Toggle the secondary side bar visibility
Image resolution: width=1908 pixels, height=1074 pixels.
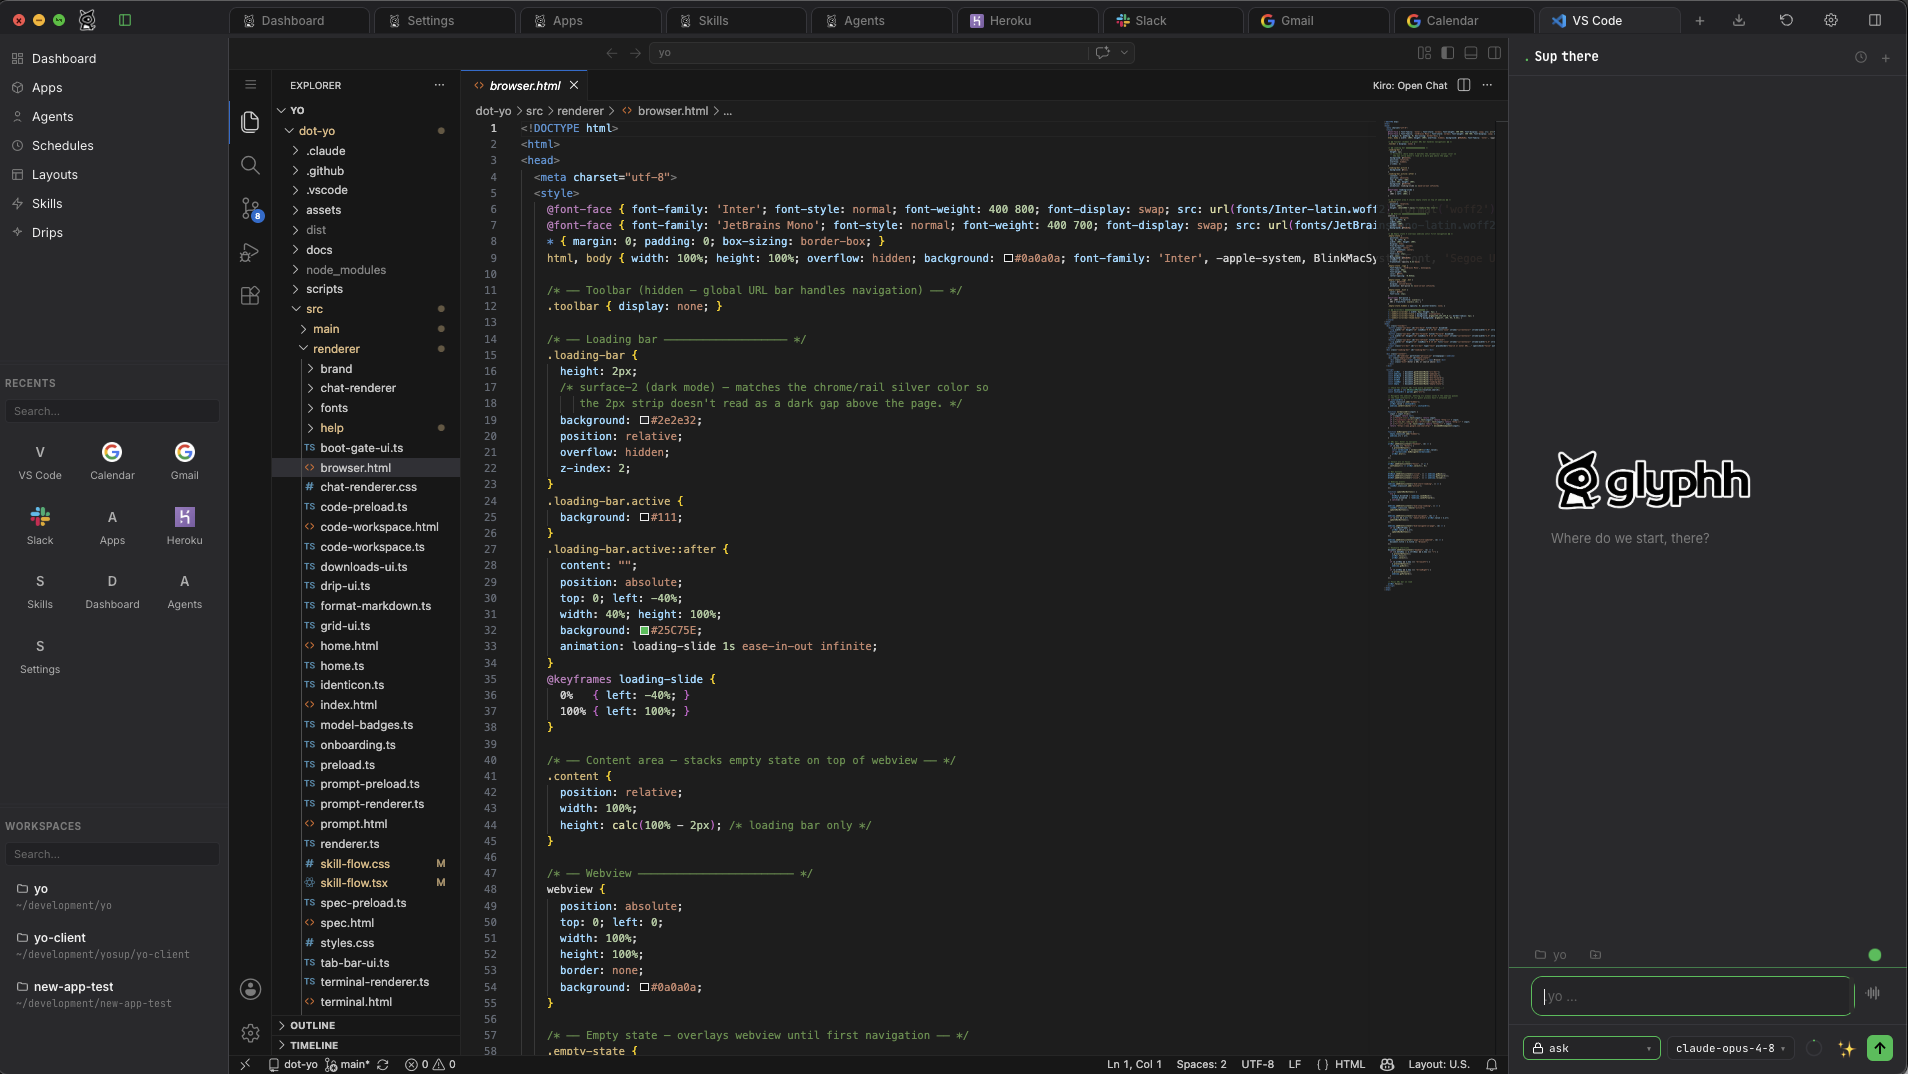[x=1495, y=53]
